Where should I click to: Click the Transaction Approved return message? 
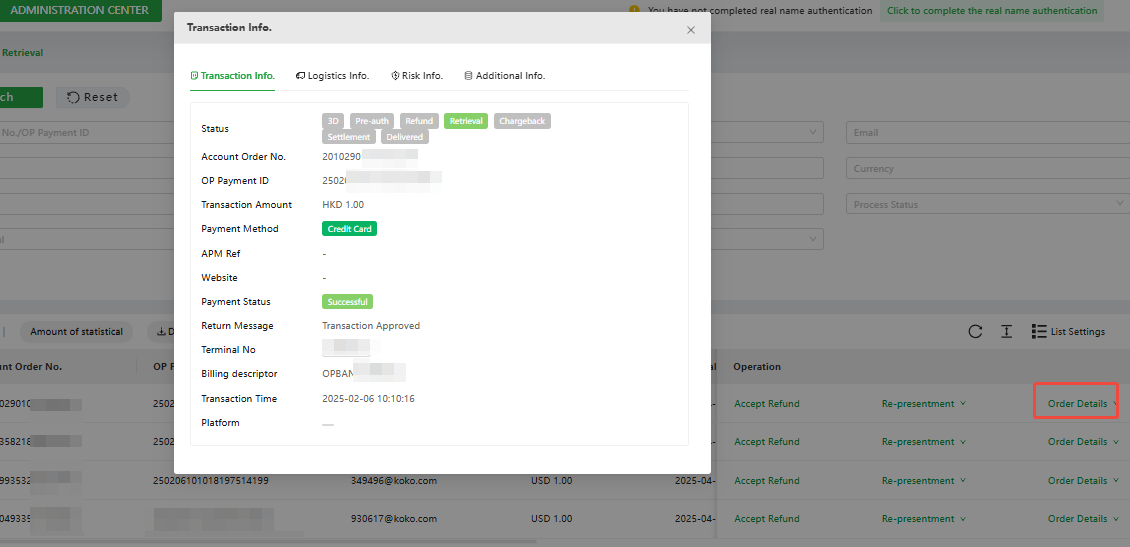click(371, 326)
